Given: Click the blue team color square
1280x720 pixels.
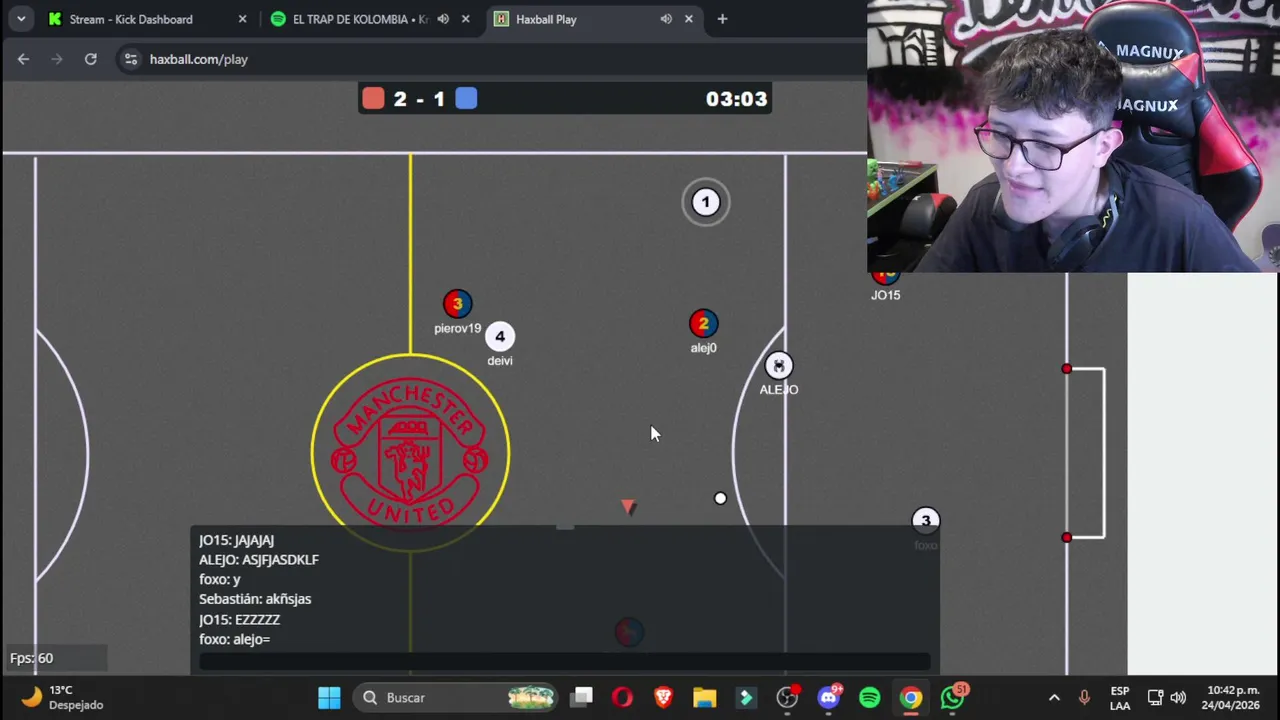Looking at the screenshot, I should [466, 98].
